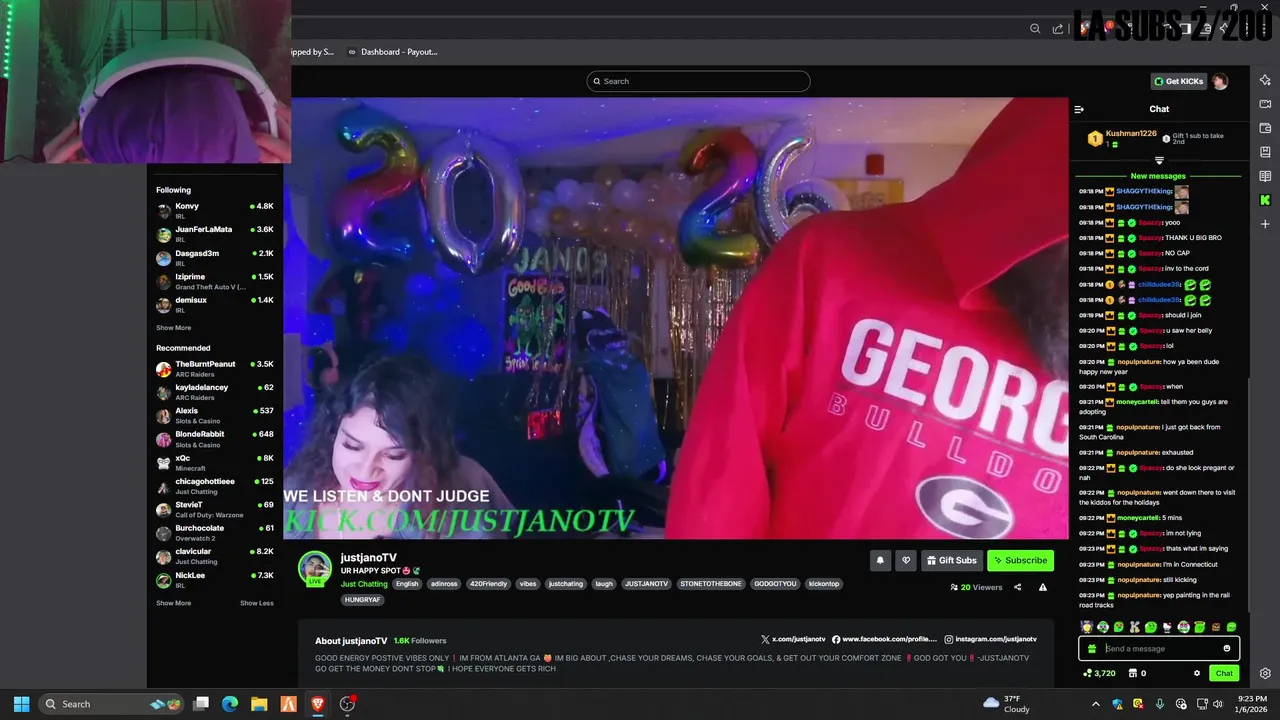Open reading list sidebar icon
Screen dimensions: 1280x720
click(x=1265, y=176)
